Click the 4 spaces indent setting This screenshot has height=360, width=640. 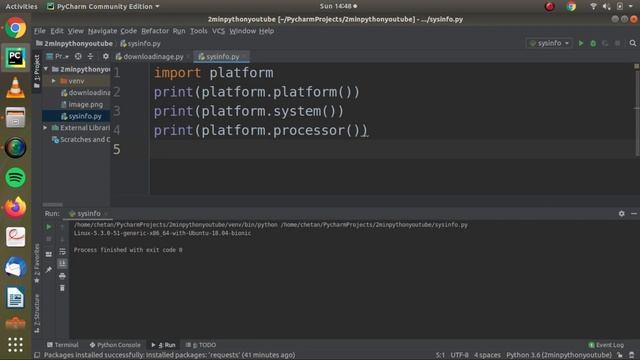(x=487, y=355)
